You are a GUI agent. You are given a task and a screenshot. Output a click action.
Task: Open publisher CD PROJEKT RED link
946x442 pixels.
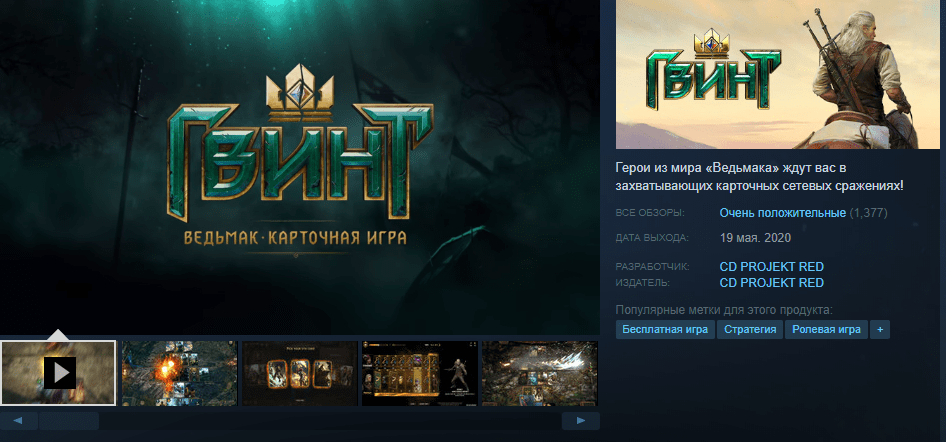pyautogui.click(x=772, y=283)
